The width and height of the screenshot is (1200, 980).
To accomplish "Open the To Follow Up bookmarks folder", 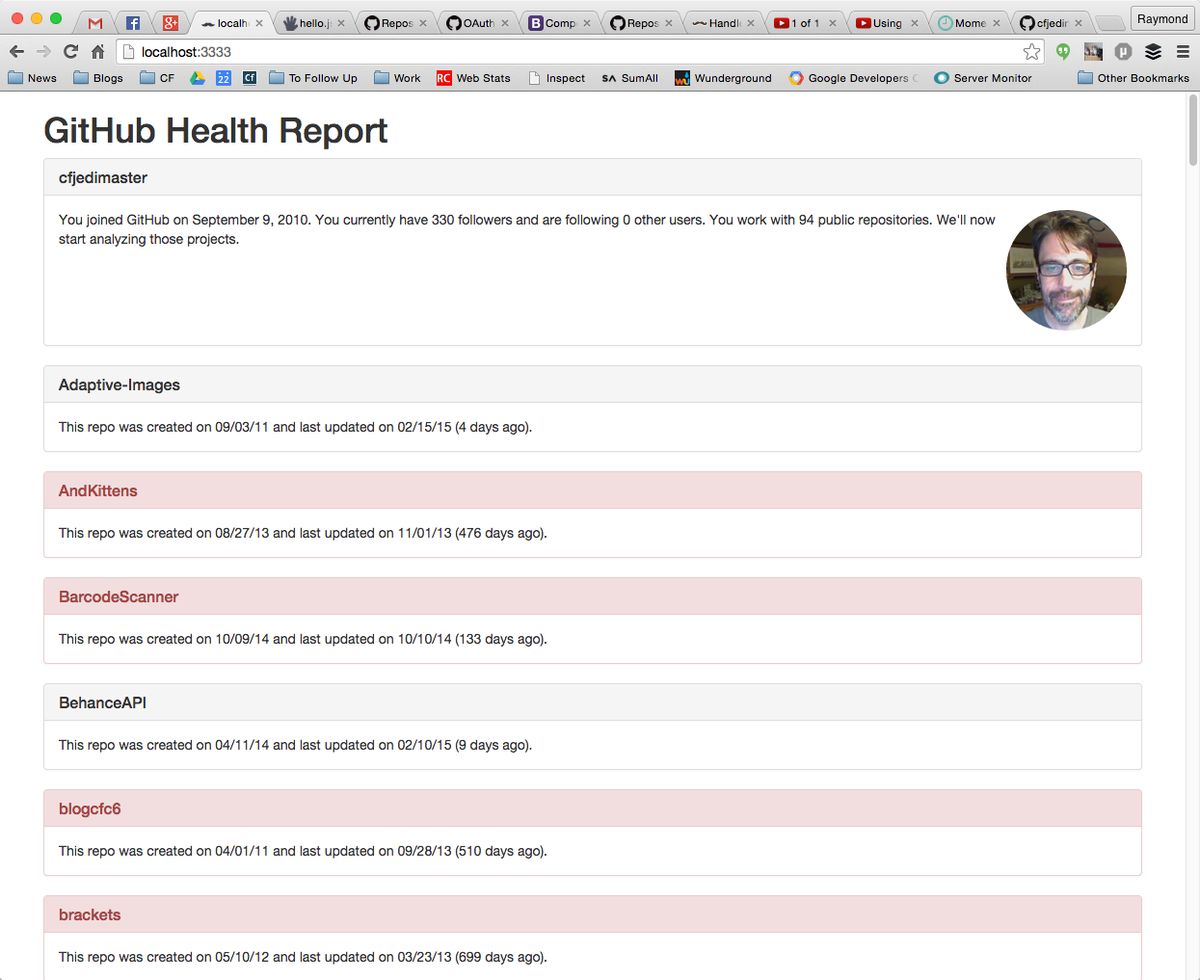I will 313,78.
